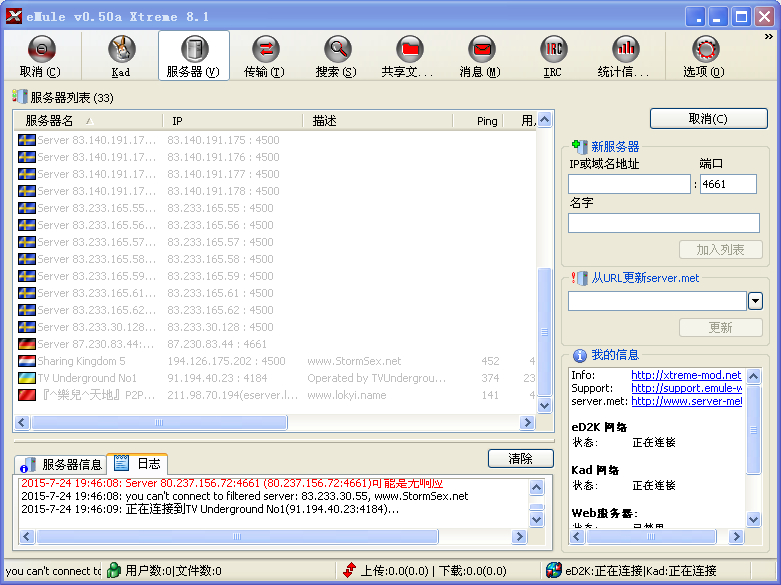Viewport: 781px width, 585px height.
Task: Sort by IP column header
Action: (x=233, y=121)
